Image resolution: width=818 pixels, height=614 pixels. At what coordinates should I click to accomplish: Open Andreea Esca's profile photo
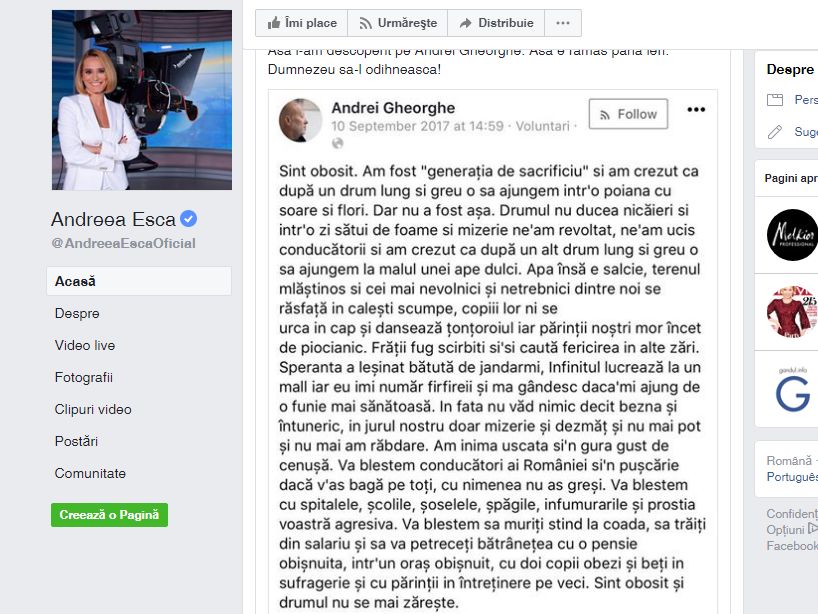(x=142, y=100)
